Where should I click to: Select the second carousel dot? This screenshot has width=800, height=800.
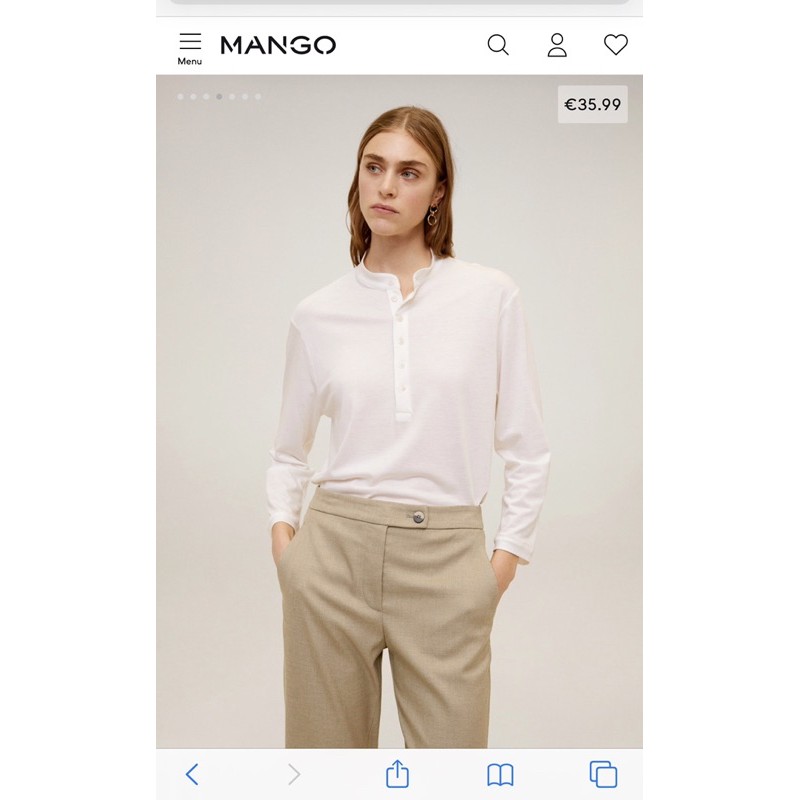point(193,96)
